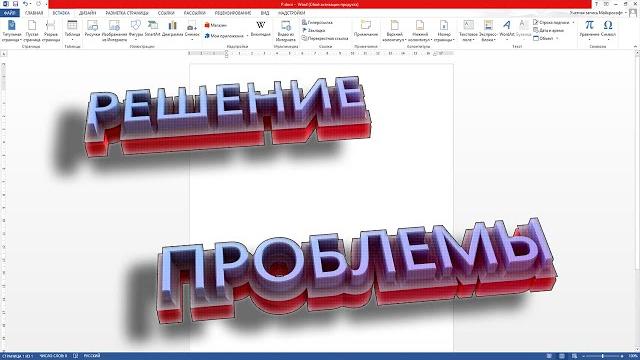Click the Word Help question mark icon
This screenshot has height=360, width=640.
click(x=596, y=4)
